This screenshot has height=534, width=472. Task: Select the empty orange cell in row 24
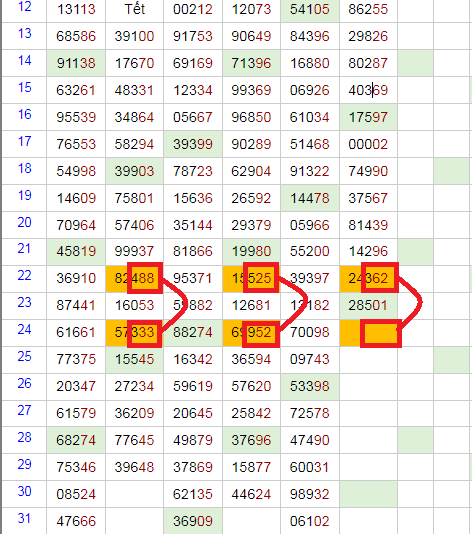click(368, 332)
